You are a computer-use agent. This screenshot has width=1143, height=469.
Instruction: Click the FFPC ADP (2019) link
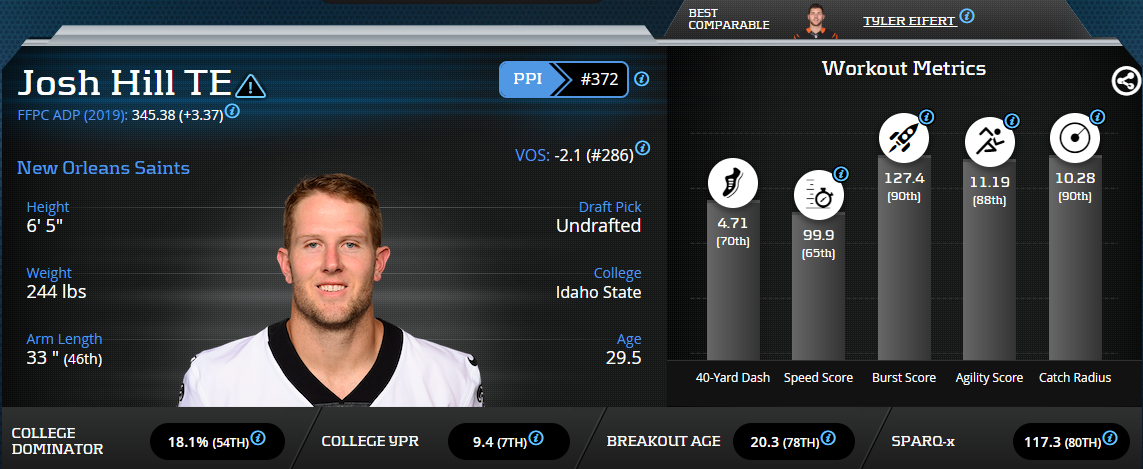coord(71,115)
